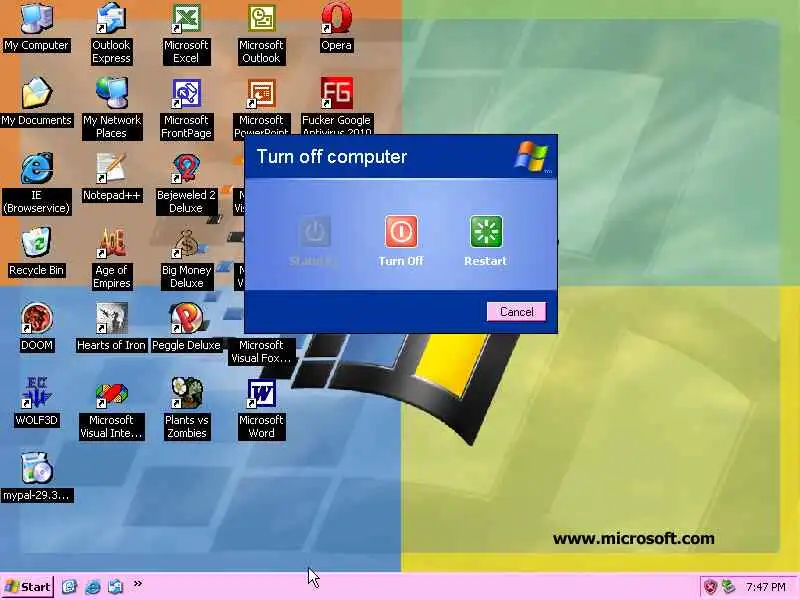Click the Microsoft Visual Fox... desktop label
The height and width of the screenshot is (600, 800).
coord(261,352)
